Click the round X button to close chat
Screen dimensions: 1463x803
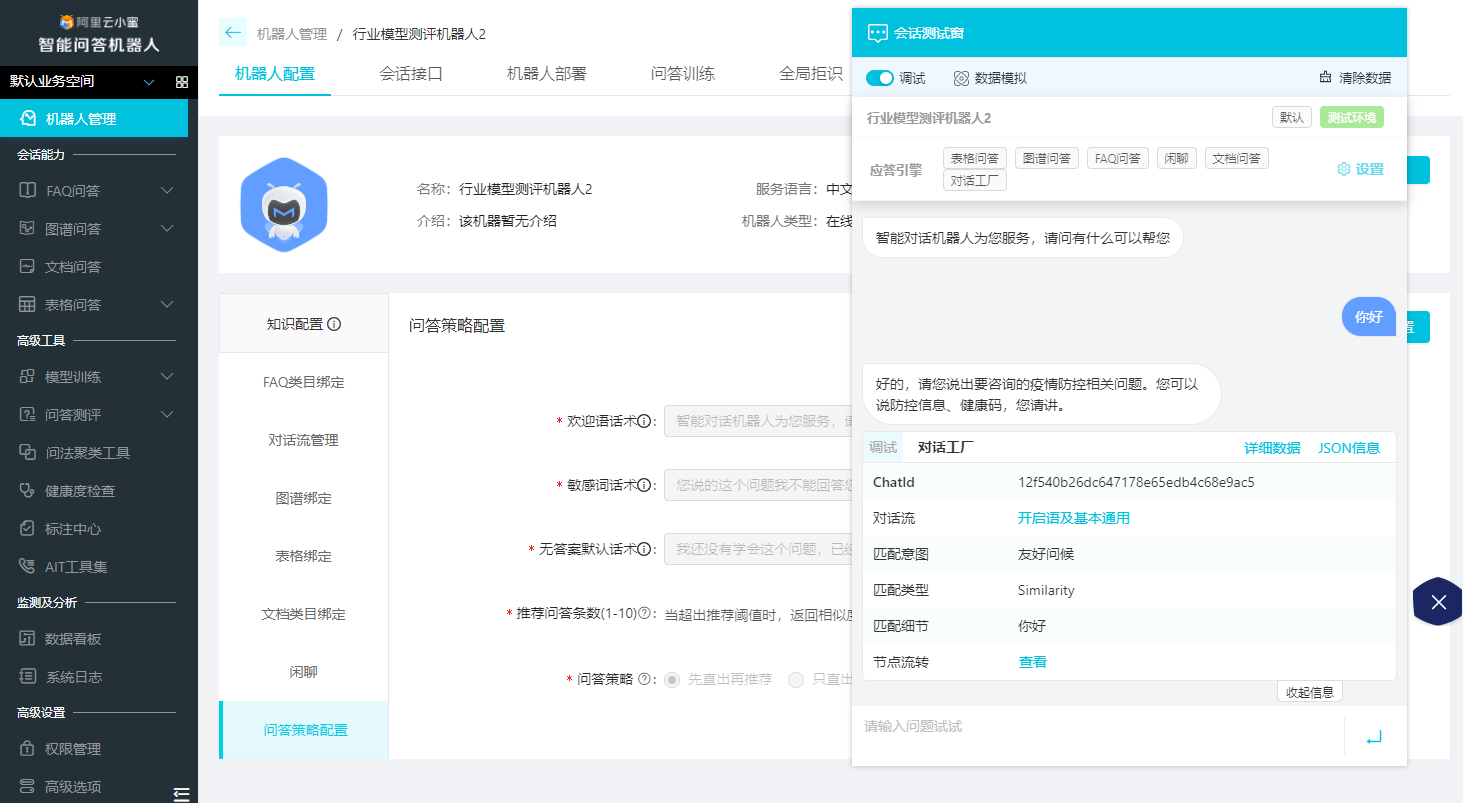(x=1438, y=602)
